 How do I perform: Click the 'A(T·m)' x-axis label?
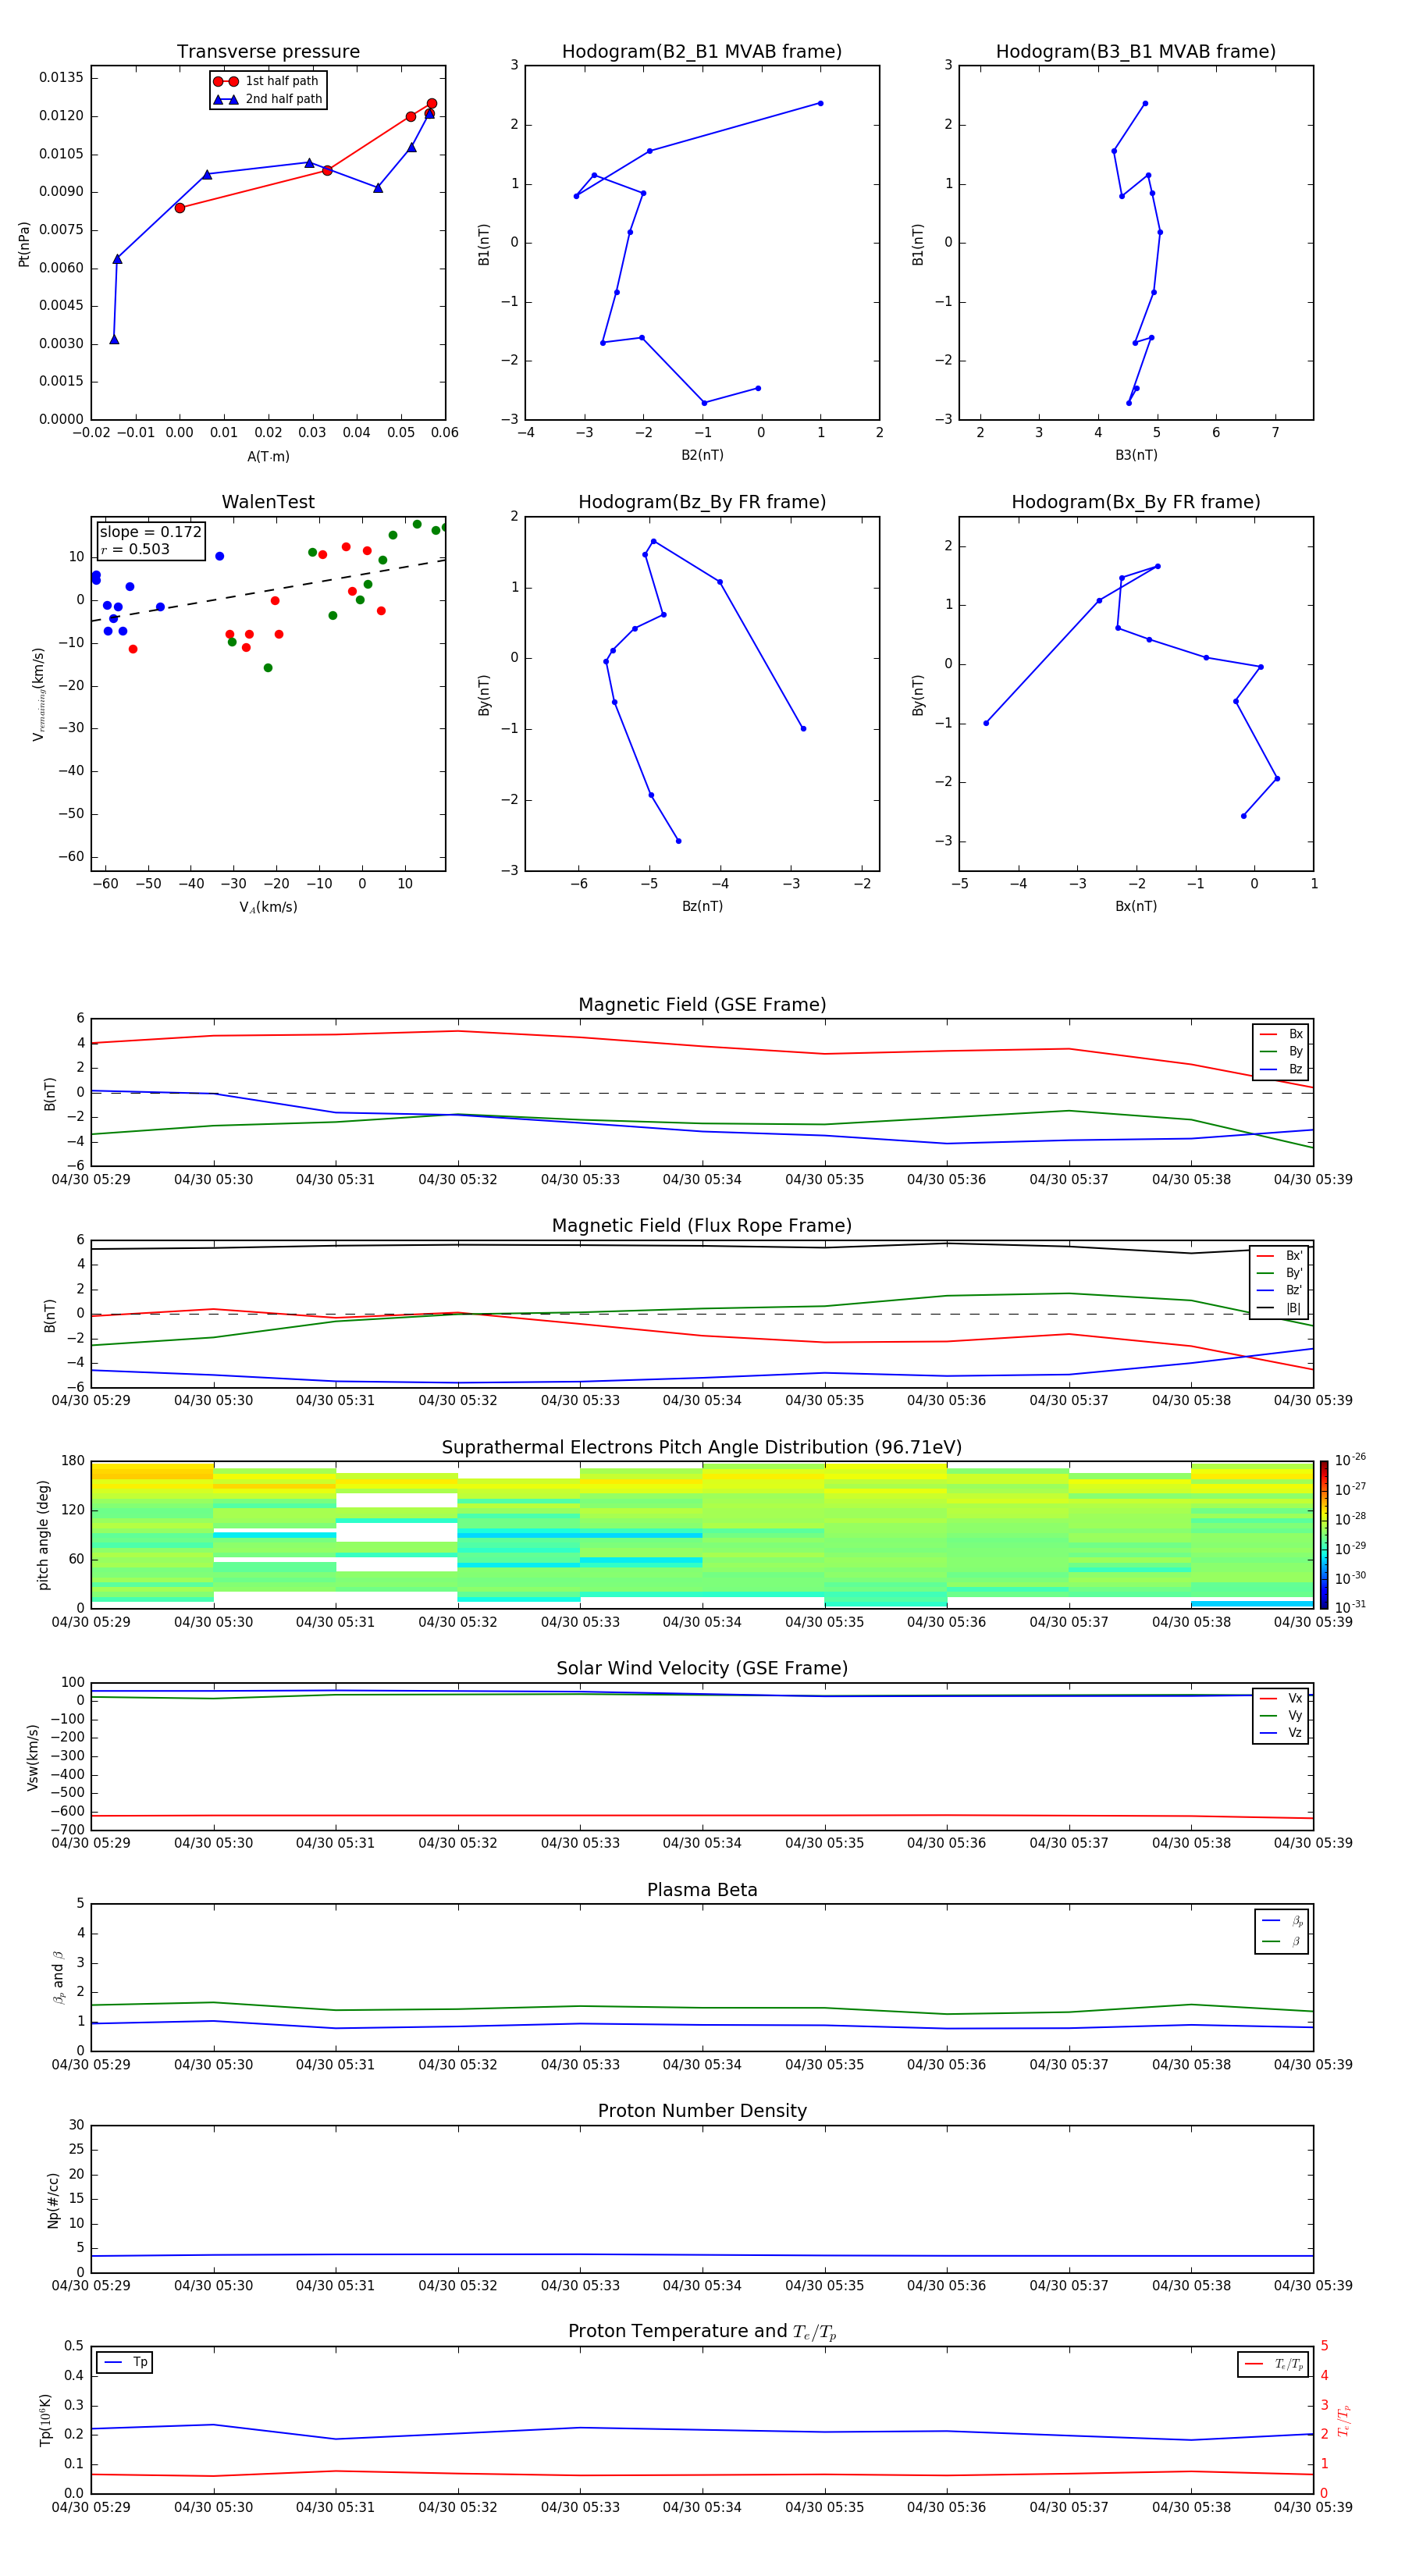[268, 456]
